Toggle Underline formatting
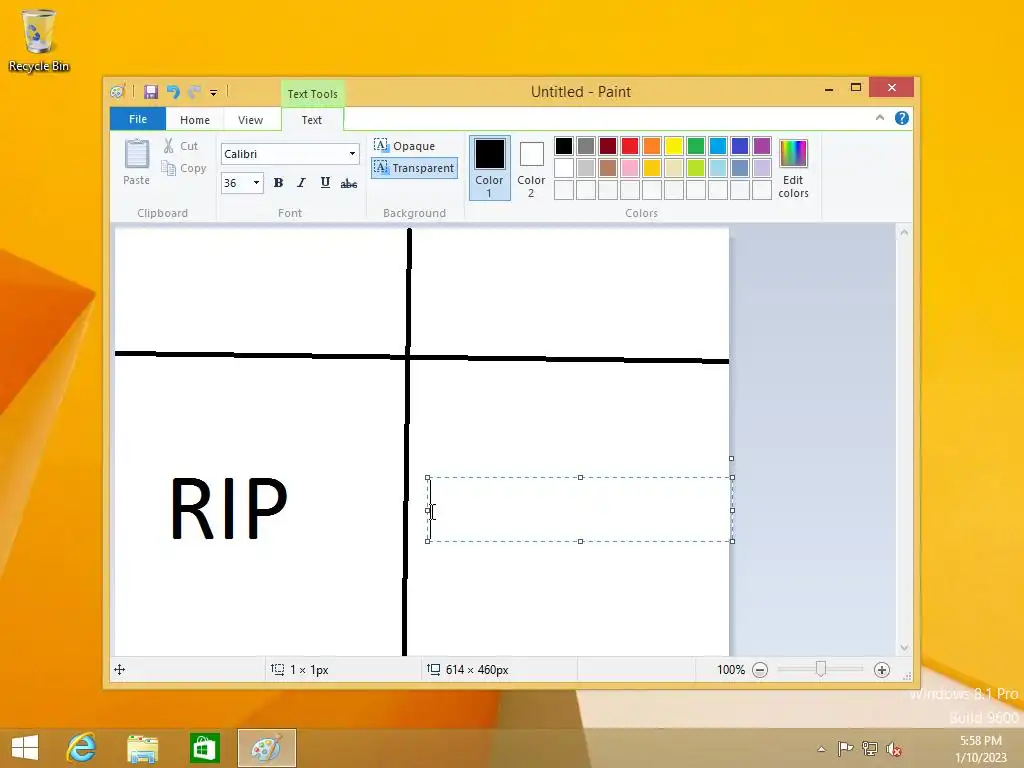This screenshot has height=768, width=1024. (x=325, y=183)
